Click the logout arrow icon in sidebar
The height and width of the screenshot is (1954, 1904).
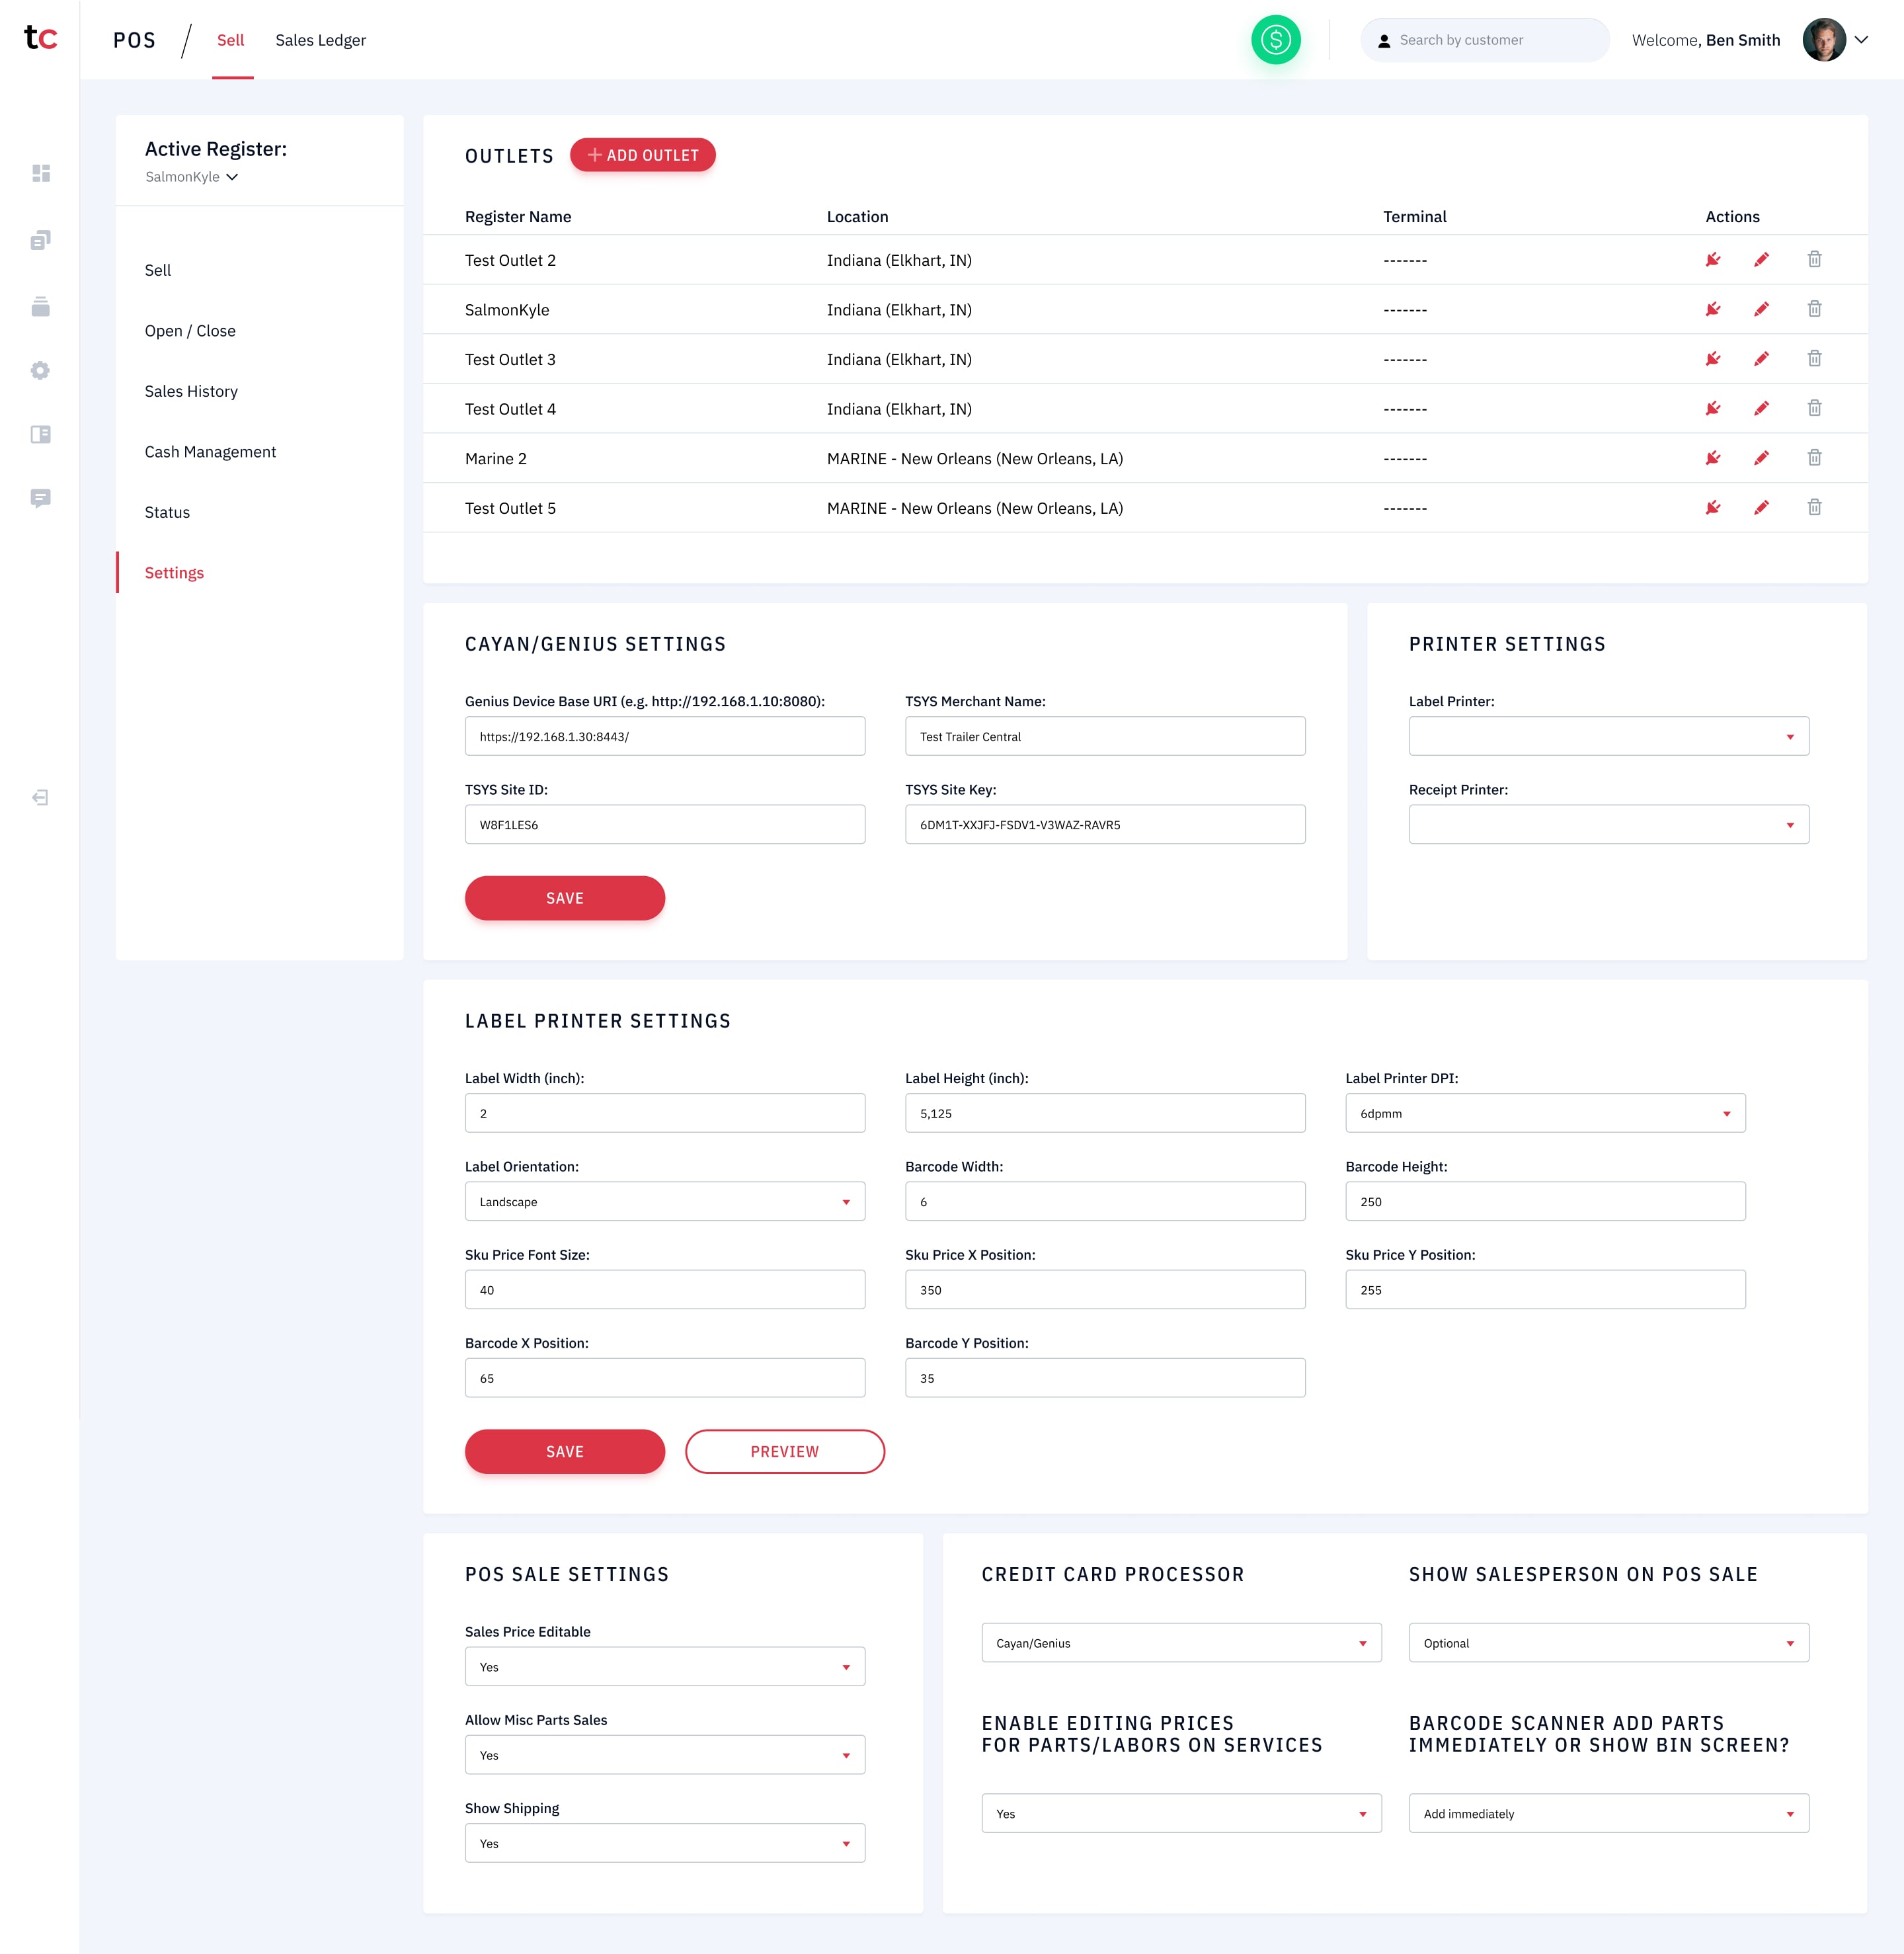pos(41,797)
